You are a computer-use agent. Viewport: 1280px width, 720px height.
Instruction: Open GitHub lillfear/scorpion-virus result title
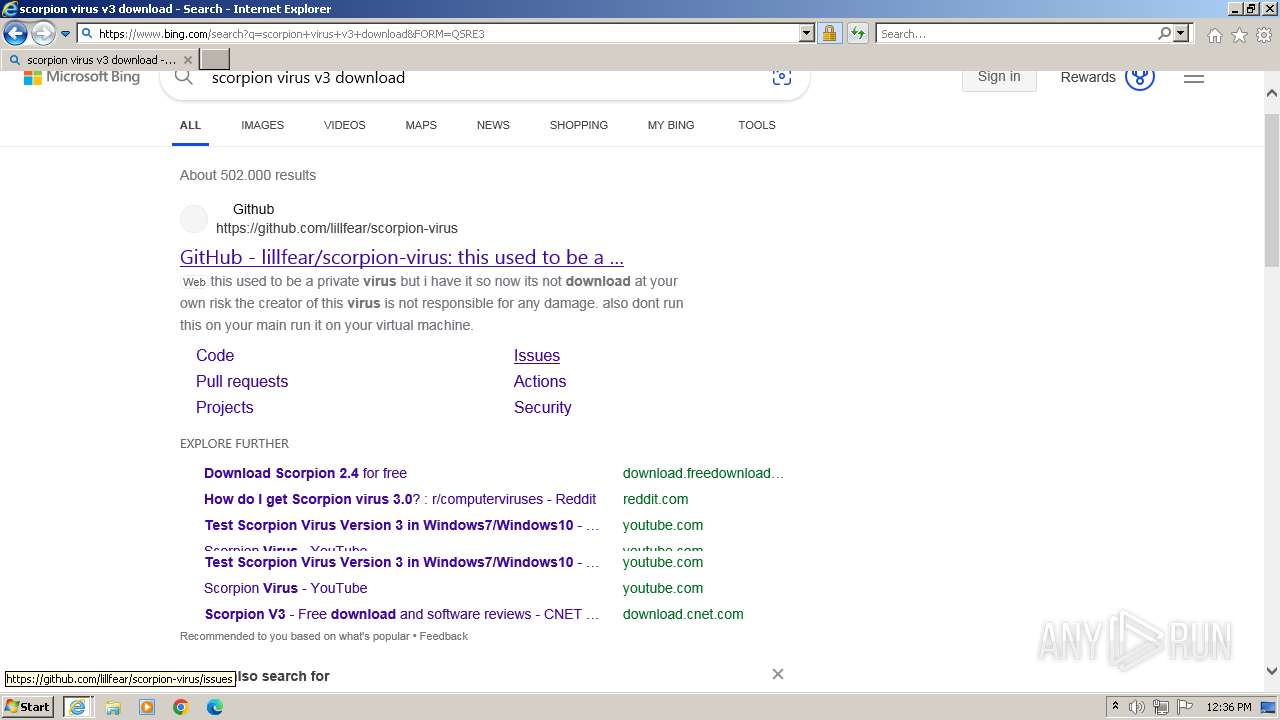point(402,257)
